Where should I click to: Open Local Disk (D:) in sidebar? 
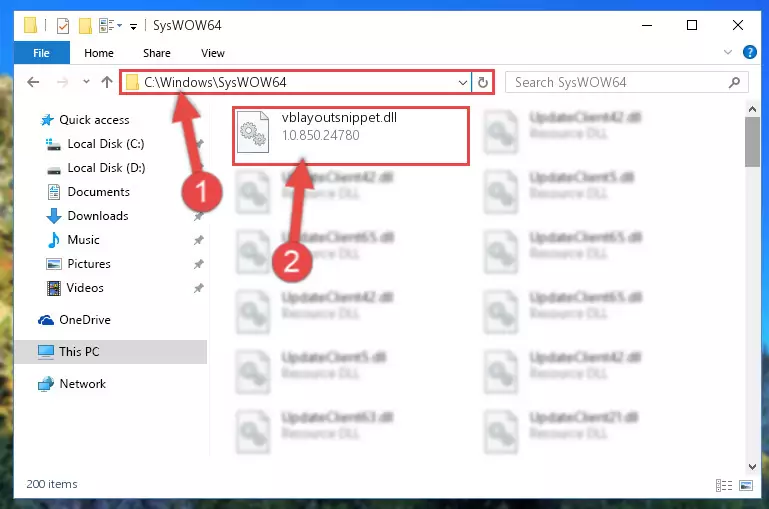tap(106, 168)
